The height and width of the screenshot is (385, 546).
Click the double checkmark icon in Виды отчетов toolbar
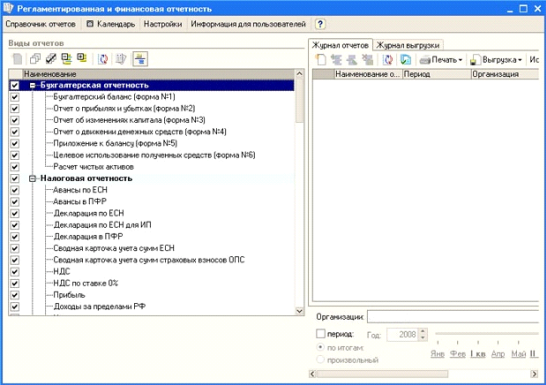(51, 59)
